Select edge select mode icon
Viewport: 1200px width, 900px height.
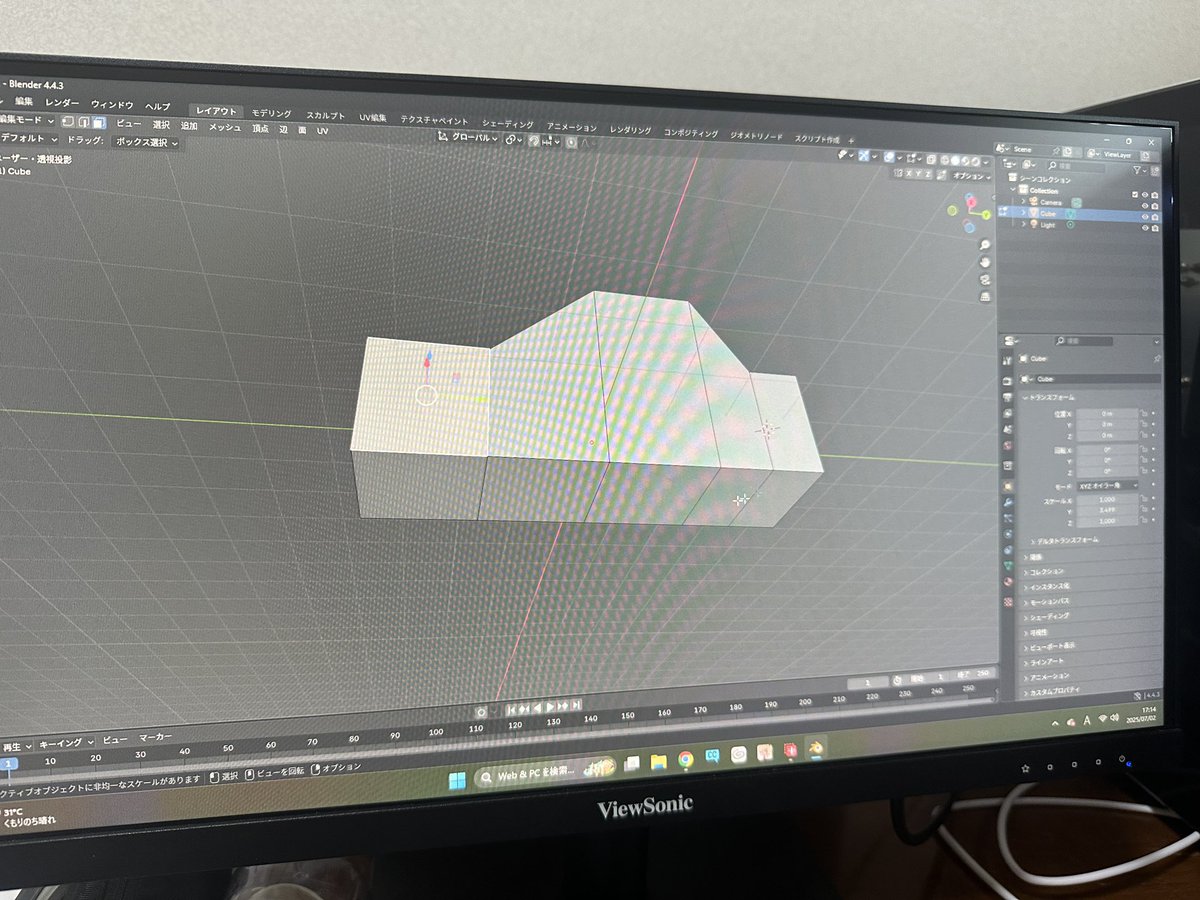point(84,122)
